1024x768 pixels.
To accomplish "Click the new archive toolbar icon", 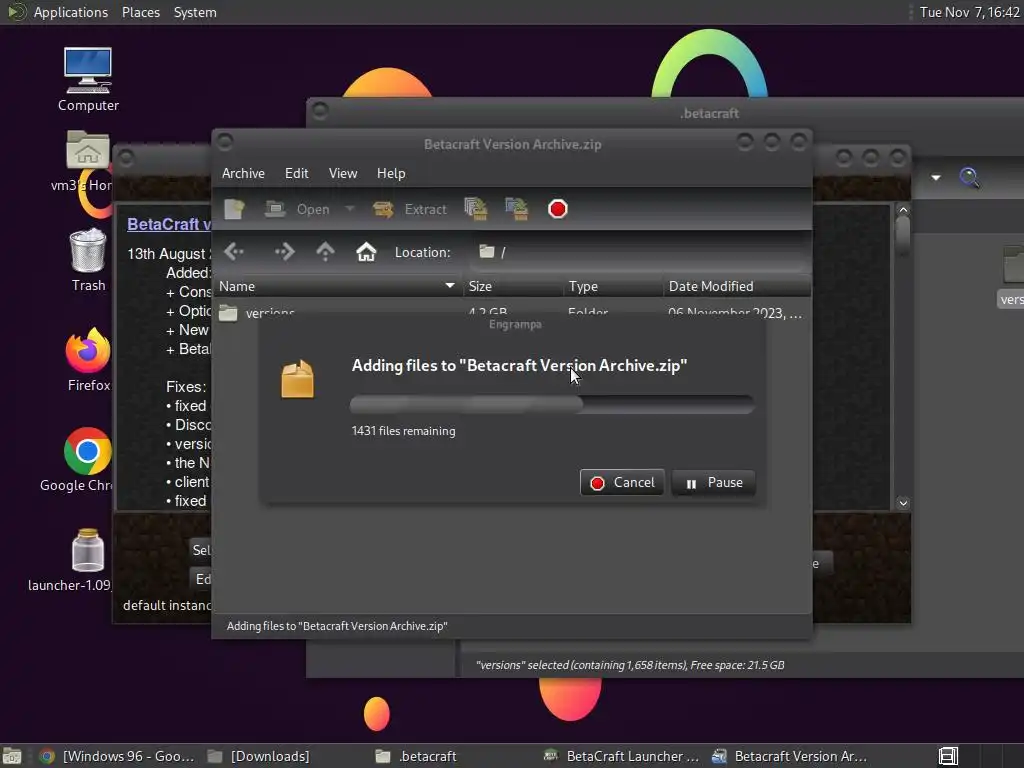I will click(234, 209).
